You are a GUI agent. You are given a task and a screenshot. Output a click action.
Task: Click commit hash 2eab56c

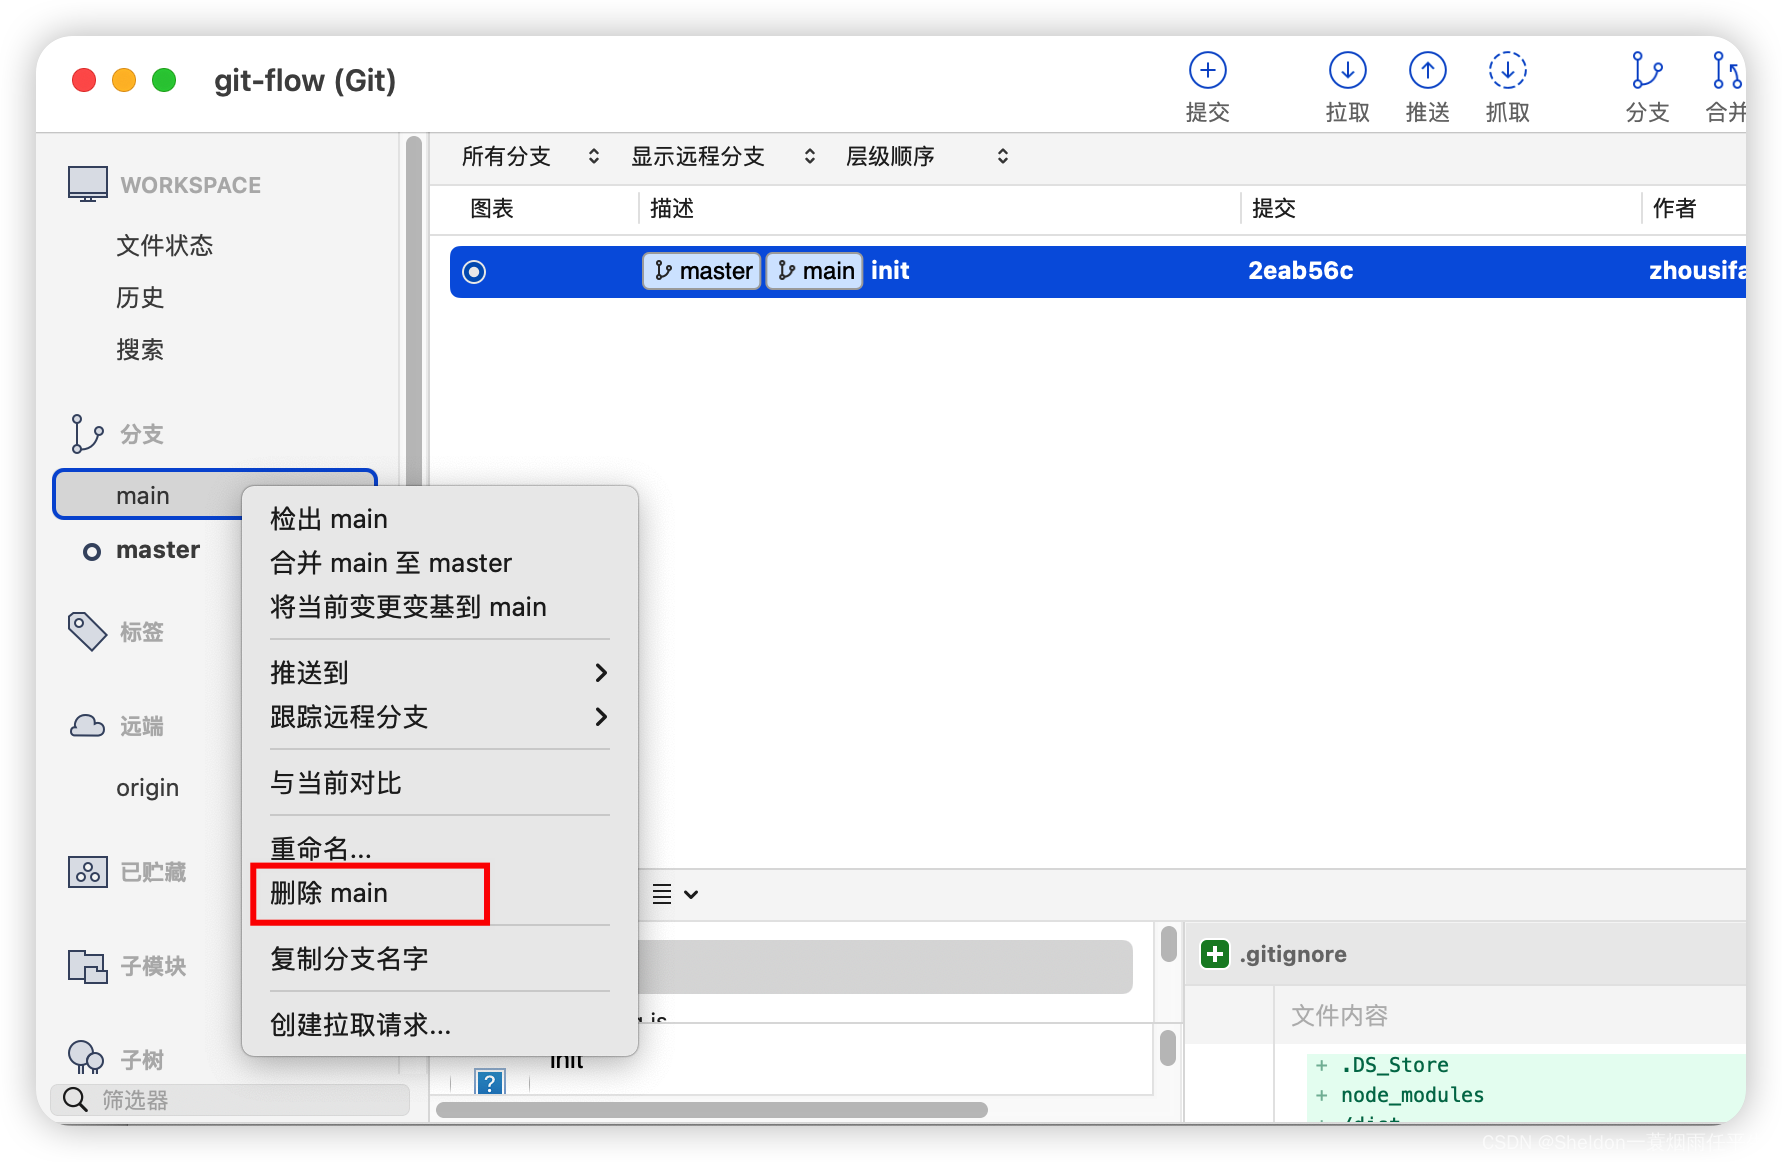[x=1300, y=271]
